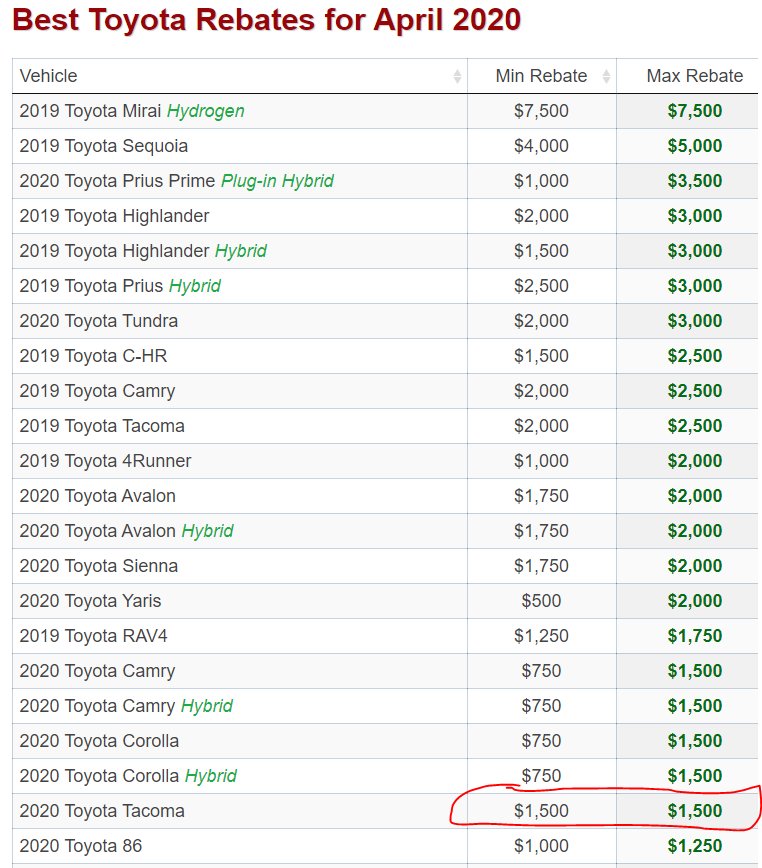Sort by Max Rebate header

(694, 76)
